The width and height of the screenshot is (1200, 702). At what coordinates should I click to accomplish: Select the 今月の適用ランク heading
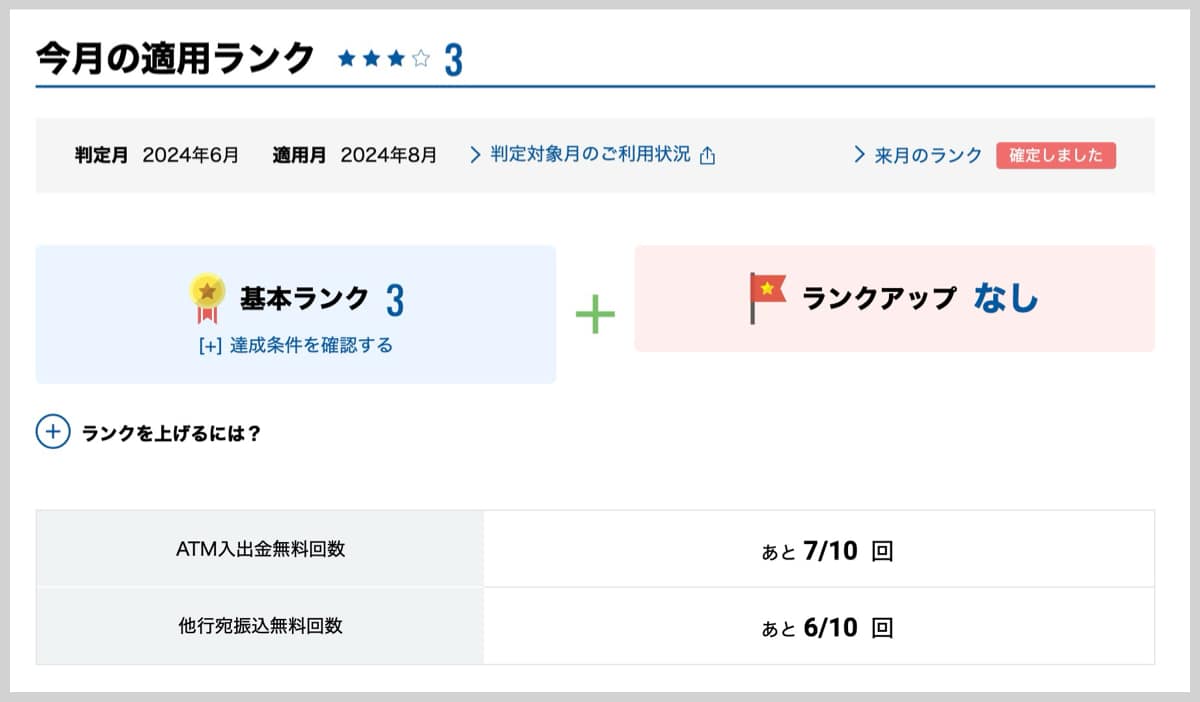coord(170,57)
